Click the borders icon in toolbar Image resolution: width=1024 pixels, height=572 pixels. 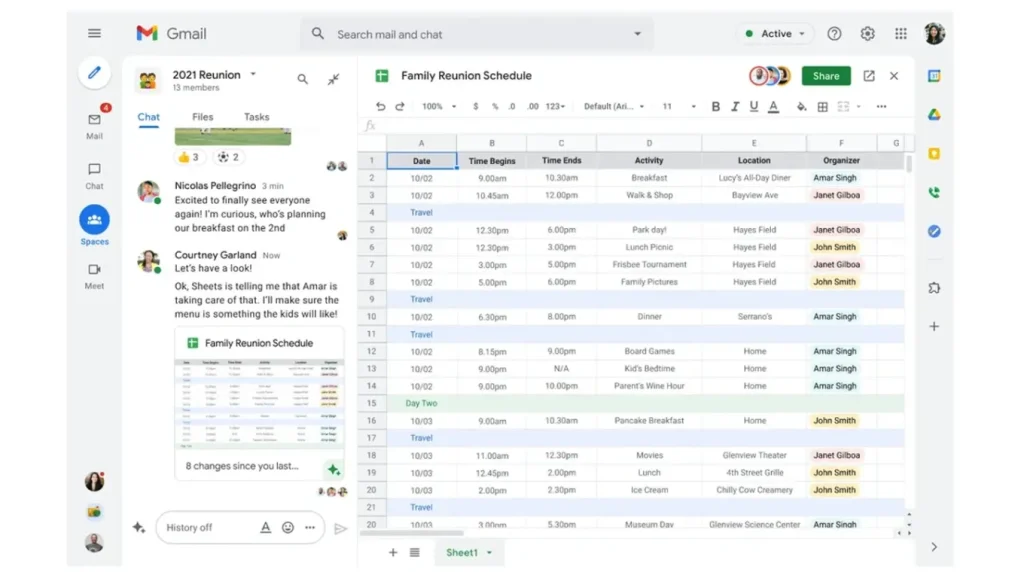[x=822, y=106]
